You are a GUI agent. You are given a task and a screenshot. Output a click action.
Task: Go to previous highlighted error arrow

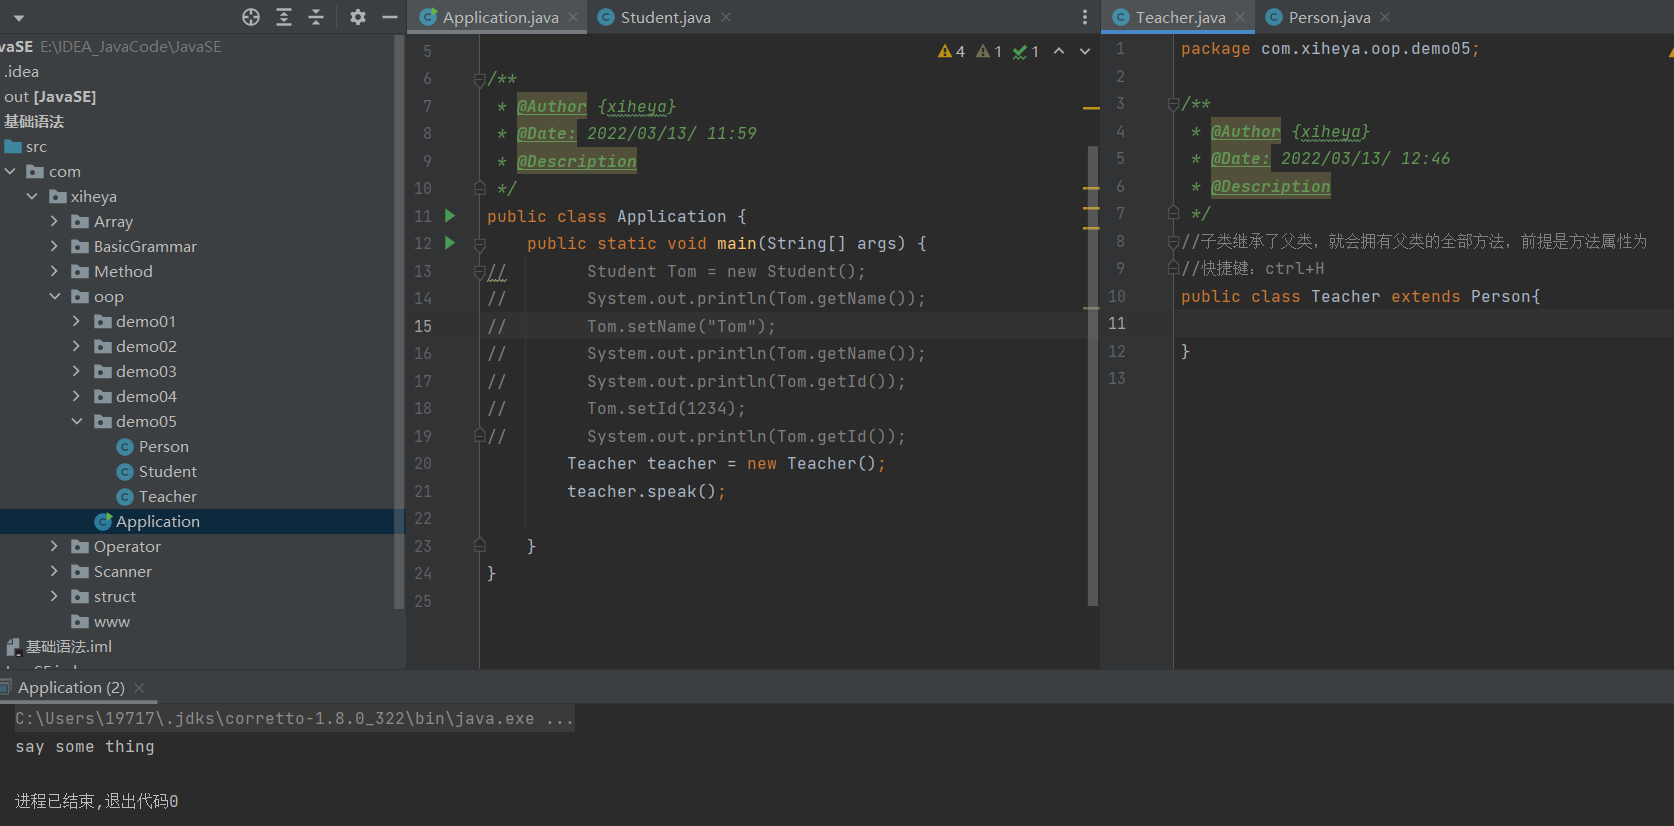1059,51
